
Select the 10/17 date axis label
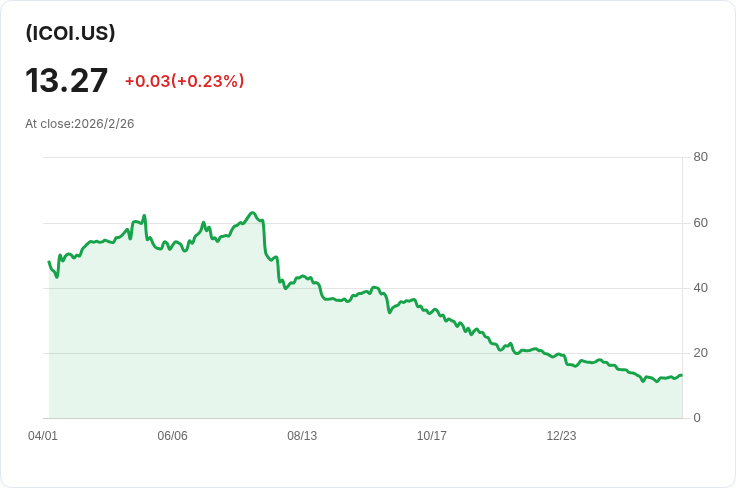[432, 436]
